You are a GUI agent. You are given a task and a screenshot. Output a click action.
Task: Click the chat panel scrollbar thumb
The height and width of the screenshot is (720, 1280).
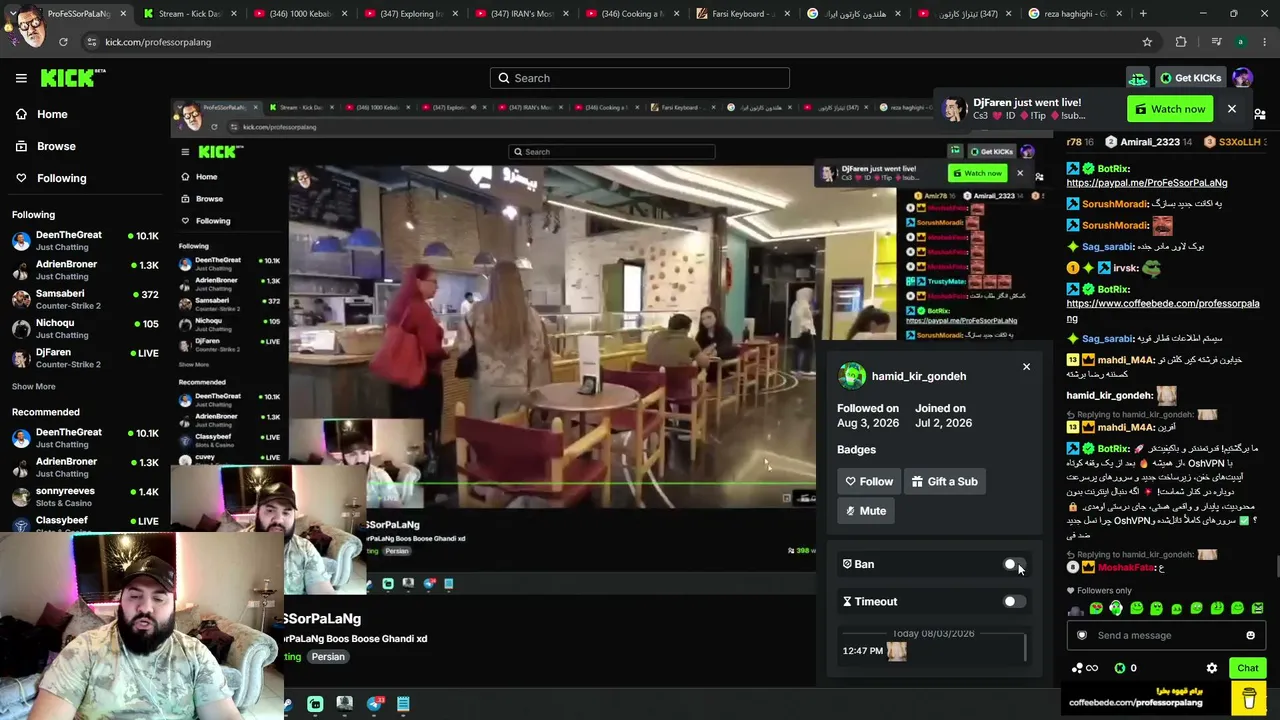pyautogui.click(x=1277, y=567)
